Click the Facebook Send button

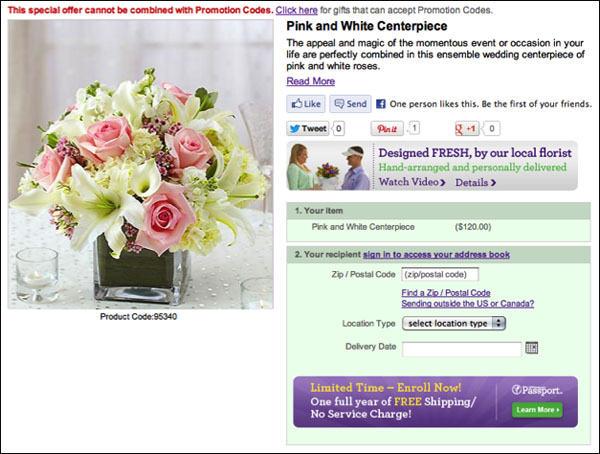point(350,104)
